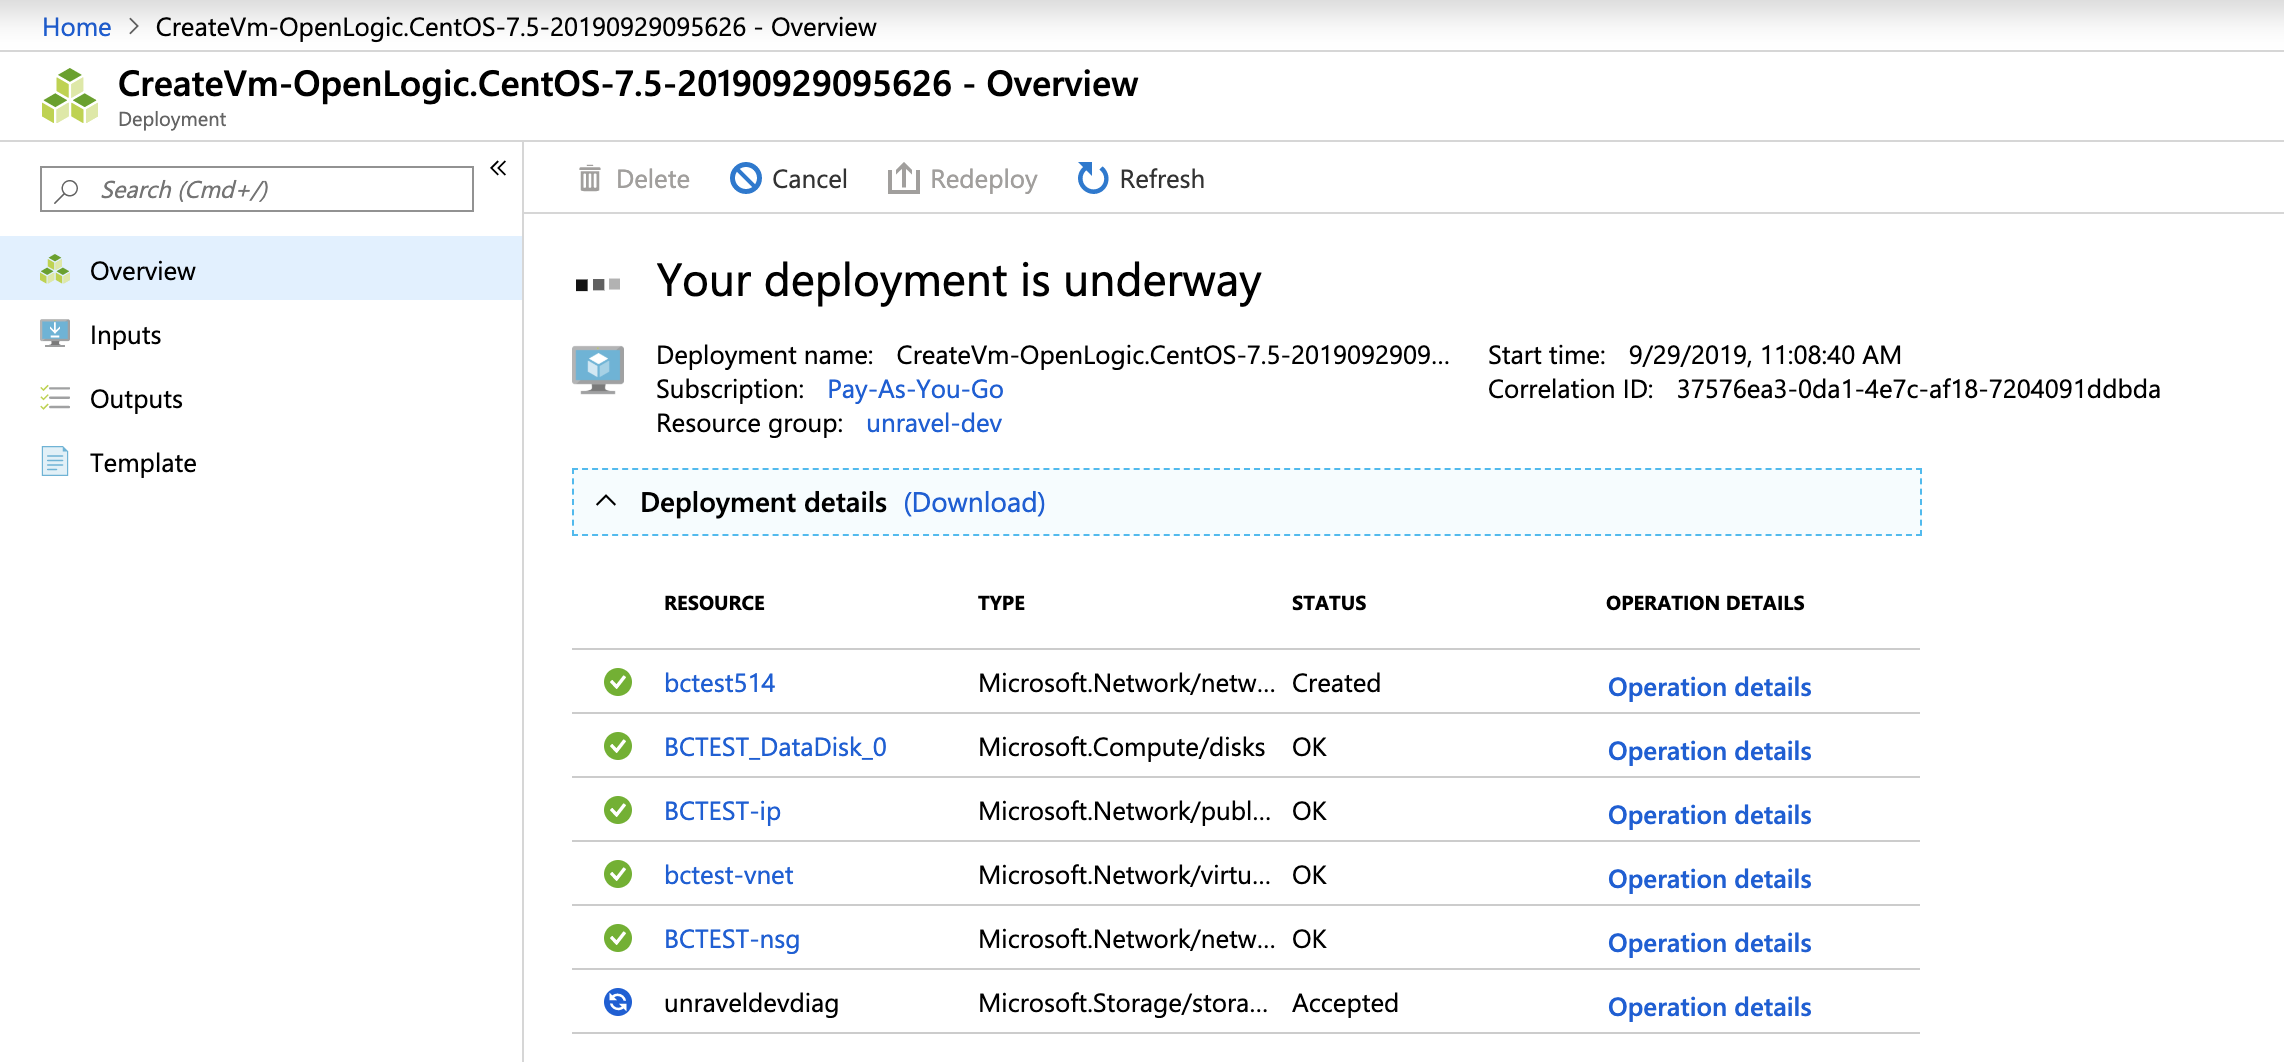The height and width of the screenshot is (1062, 2284).
Task: Open the Inputs menu item
Action: [261, 334]
